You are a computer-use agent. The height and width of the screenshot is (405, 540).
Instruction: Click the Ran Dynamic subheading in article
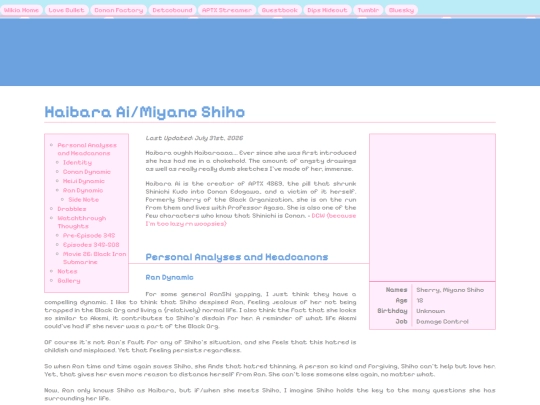point(169,277)
